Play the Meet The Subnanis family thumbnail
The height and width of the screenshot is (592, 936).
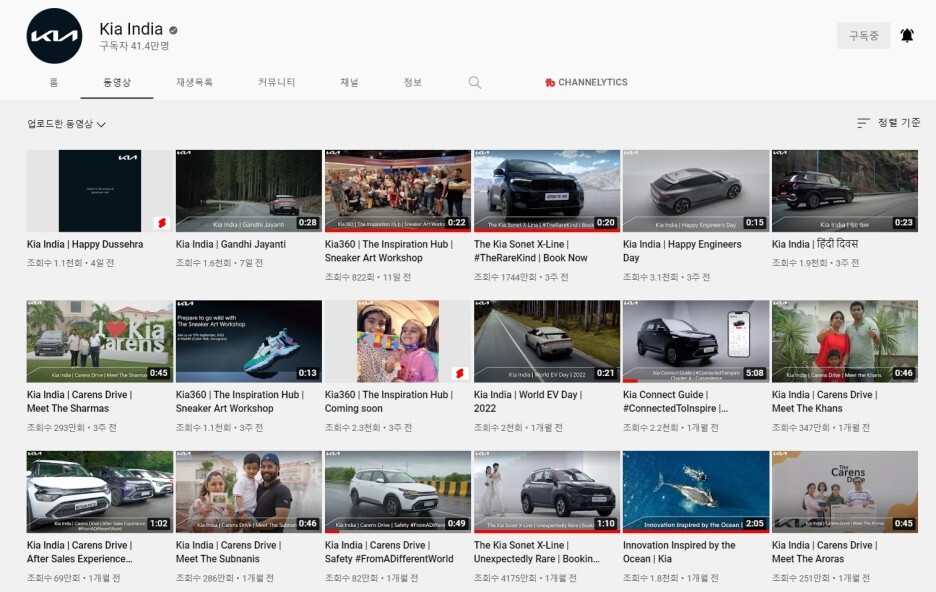[x=248, y=492]
